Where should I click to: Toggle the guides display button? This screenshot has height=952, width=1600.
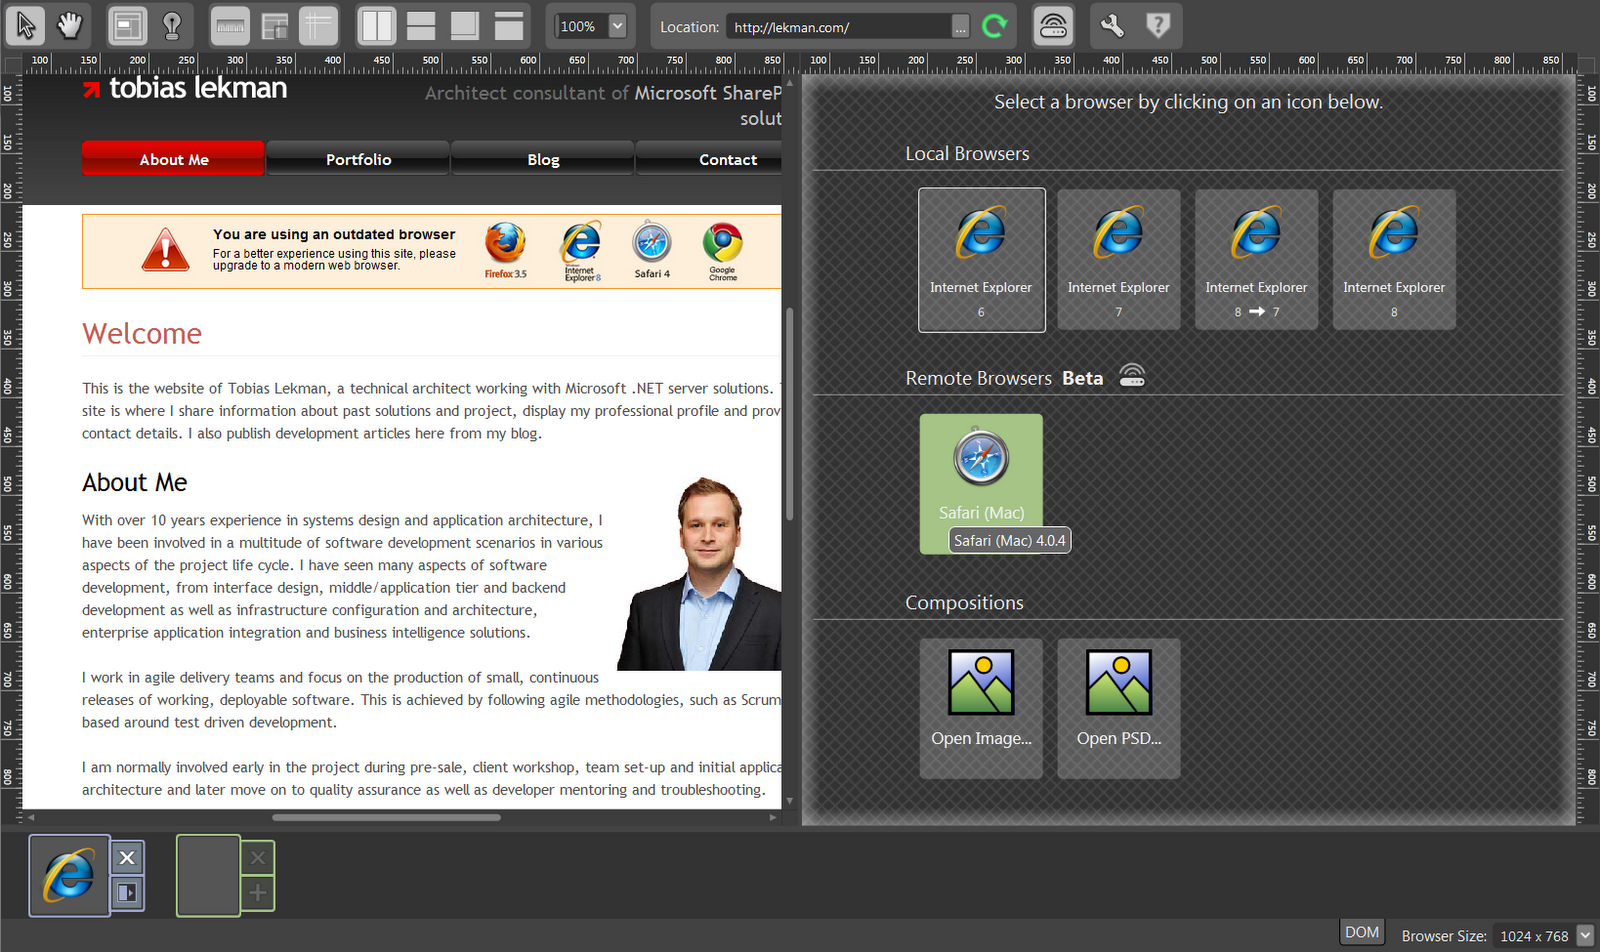(318, 26)
